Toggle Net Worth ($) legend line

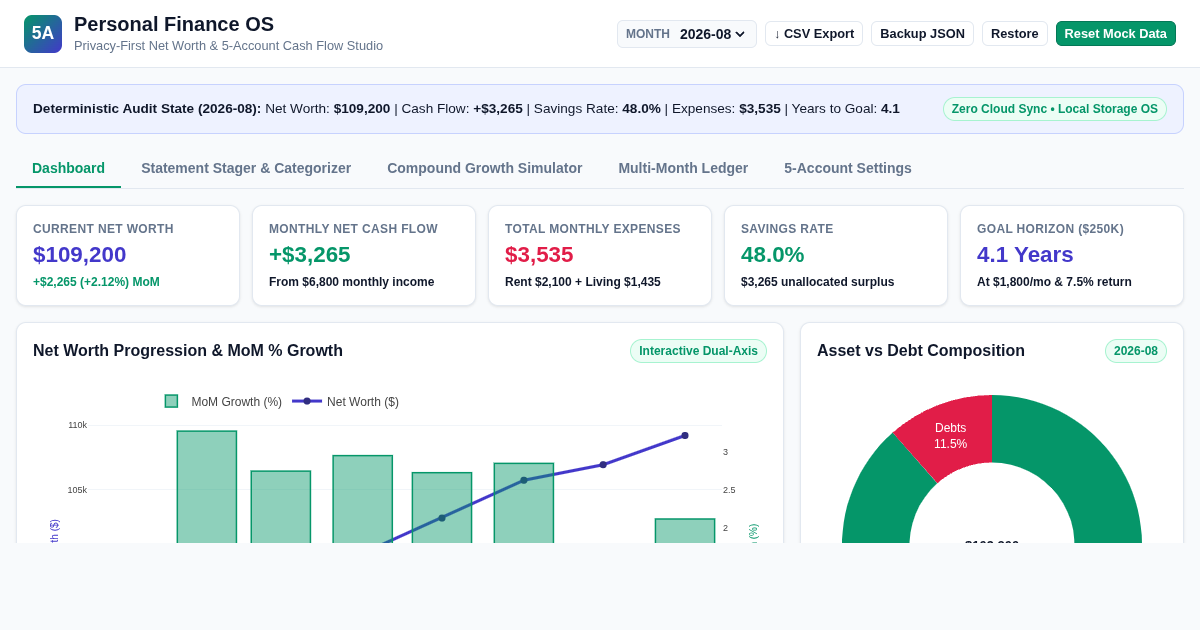point(307,401)
